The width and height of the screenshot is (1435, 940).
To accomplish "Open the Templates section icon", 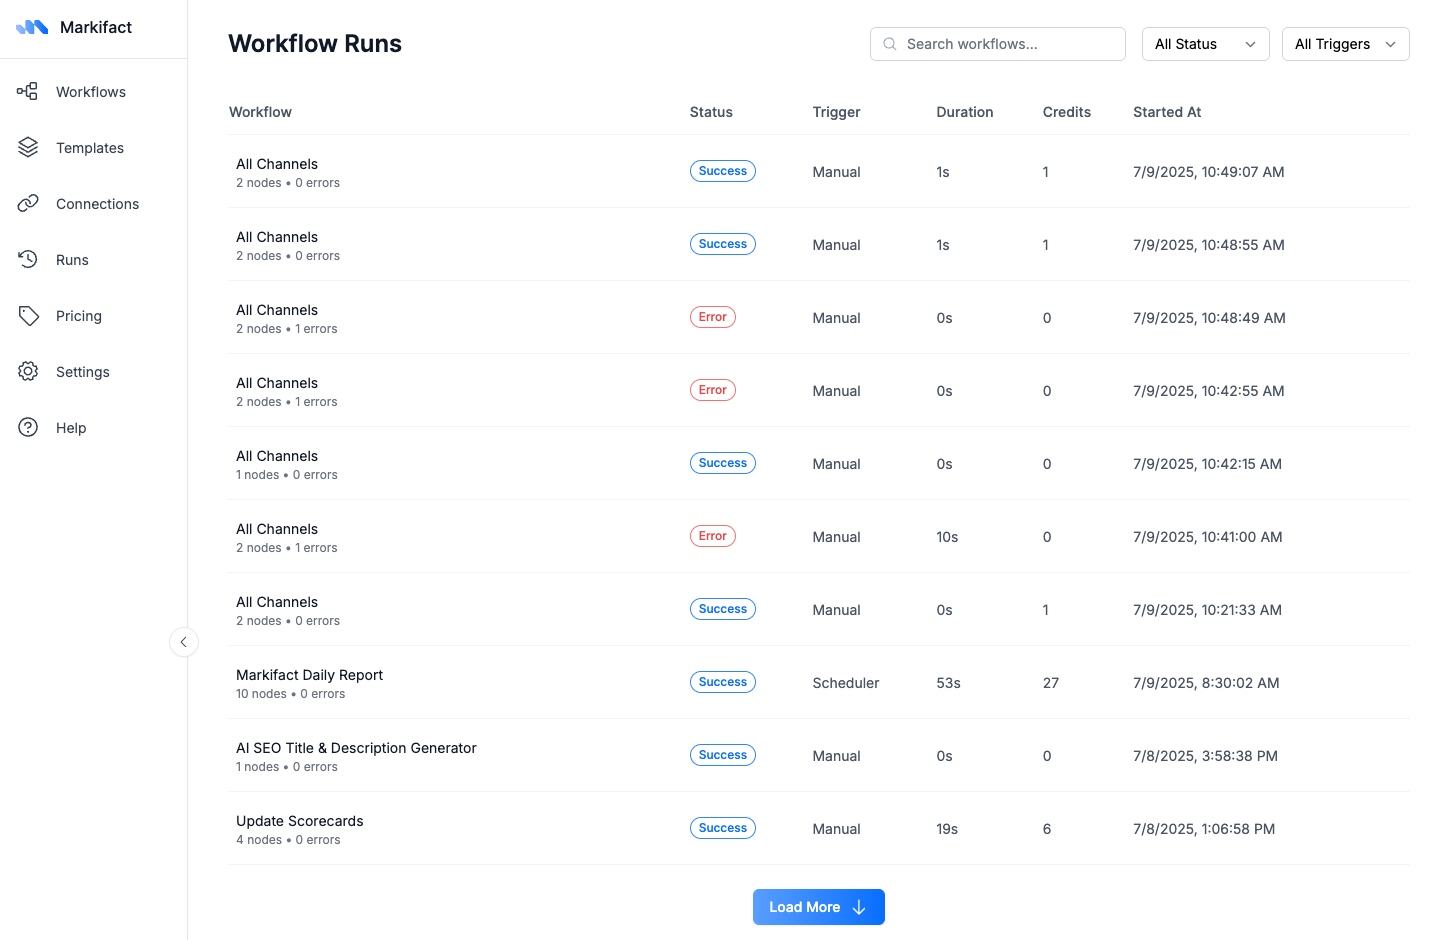I will click(29, 147).
